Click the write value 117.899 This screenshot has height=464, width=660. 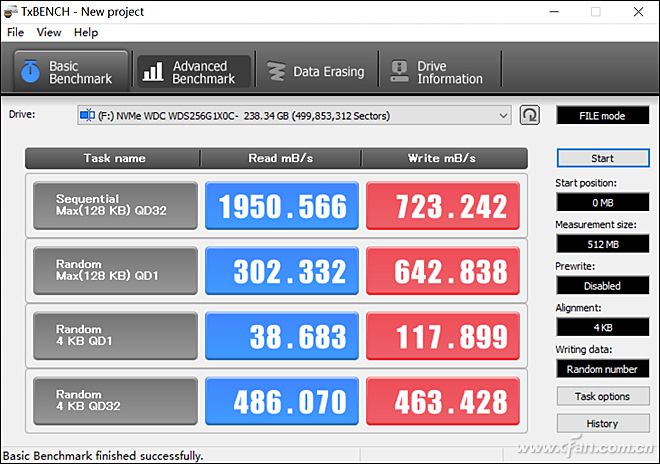point(443,336)
